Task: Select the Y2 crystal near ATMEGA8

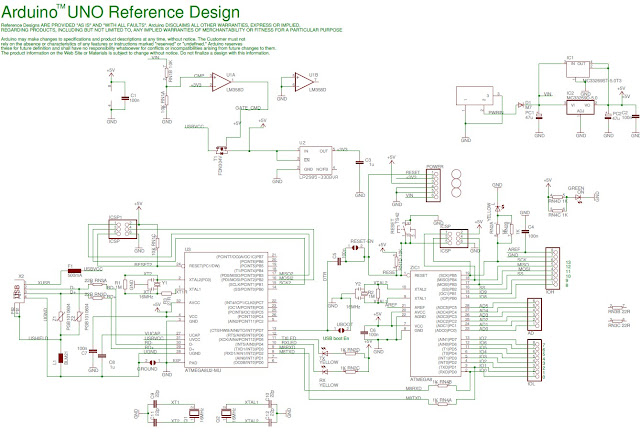Action: 359,292
